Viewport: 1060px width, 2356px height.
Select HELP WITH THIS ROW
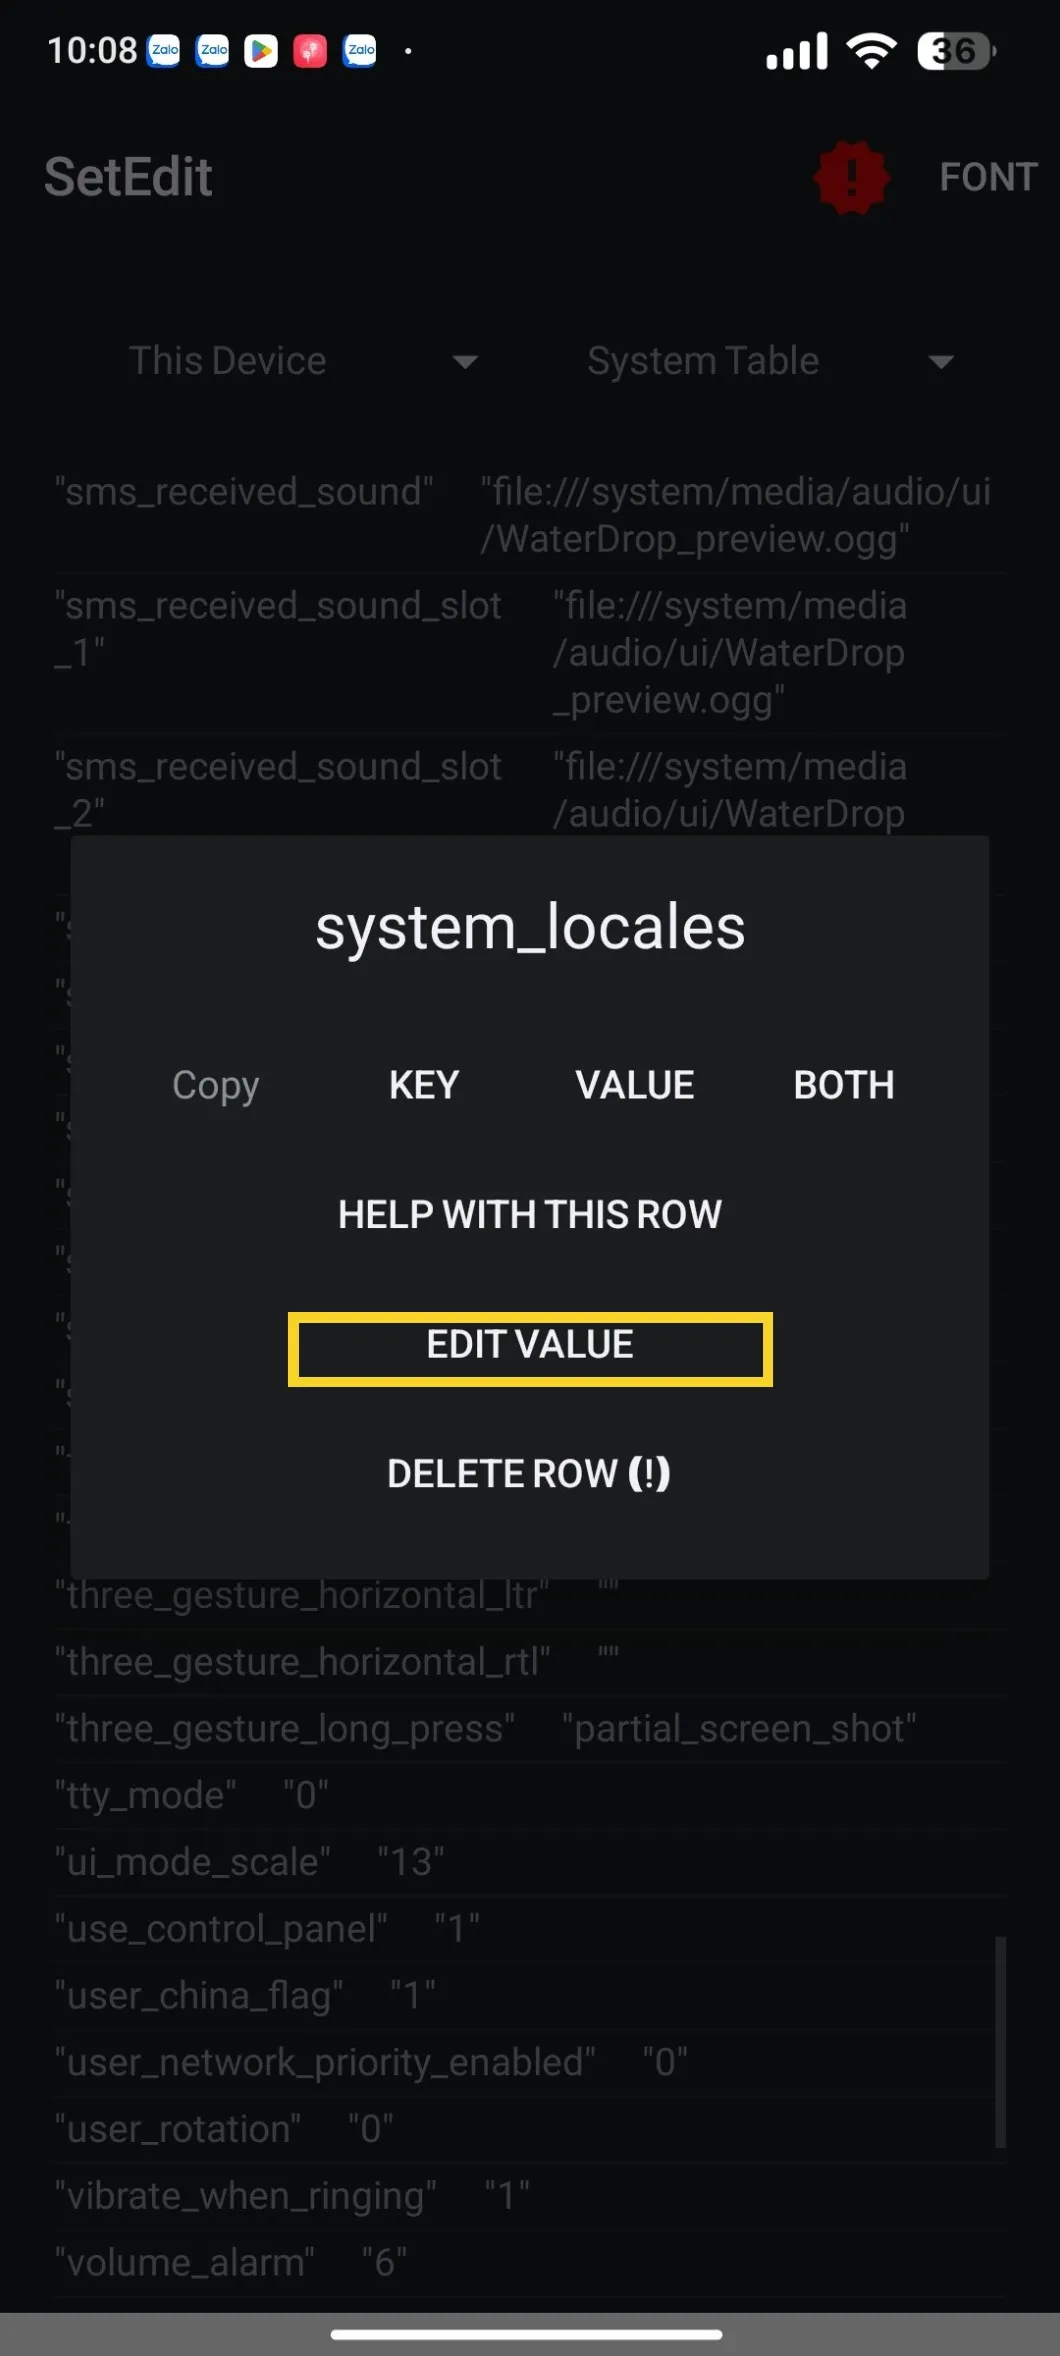point(530,1214)
